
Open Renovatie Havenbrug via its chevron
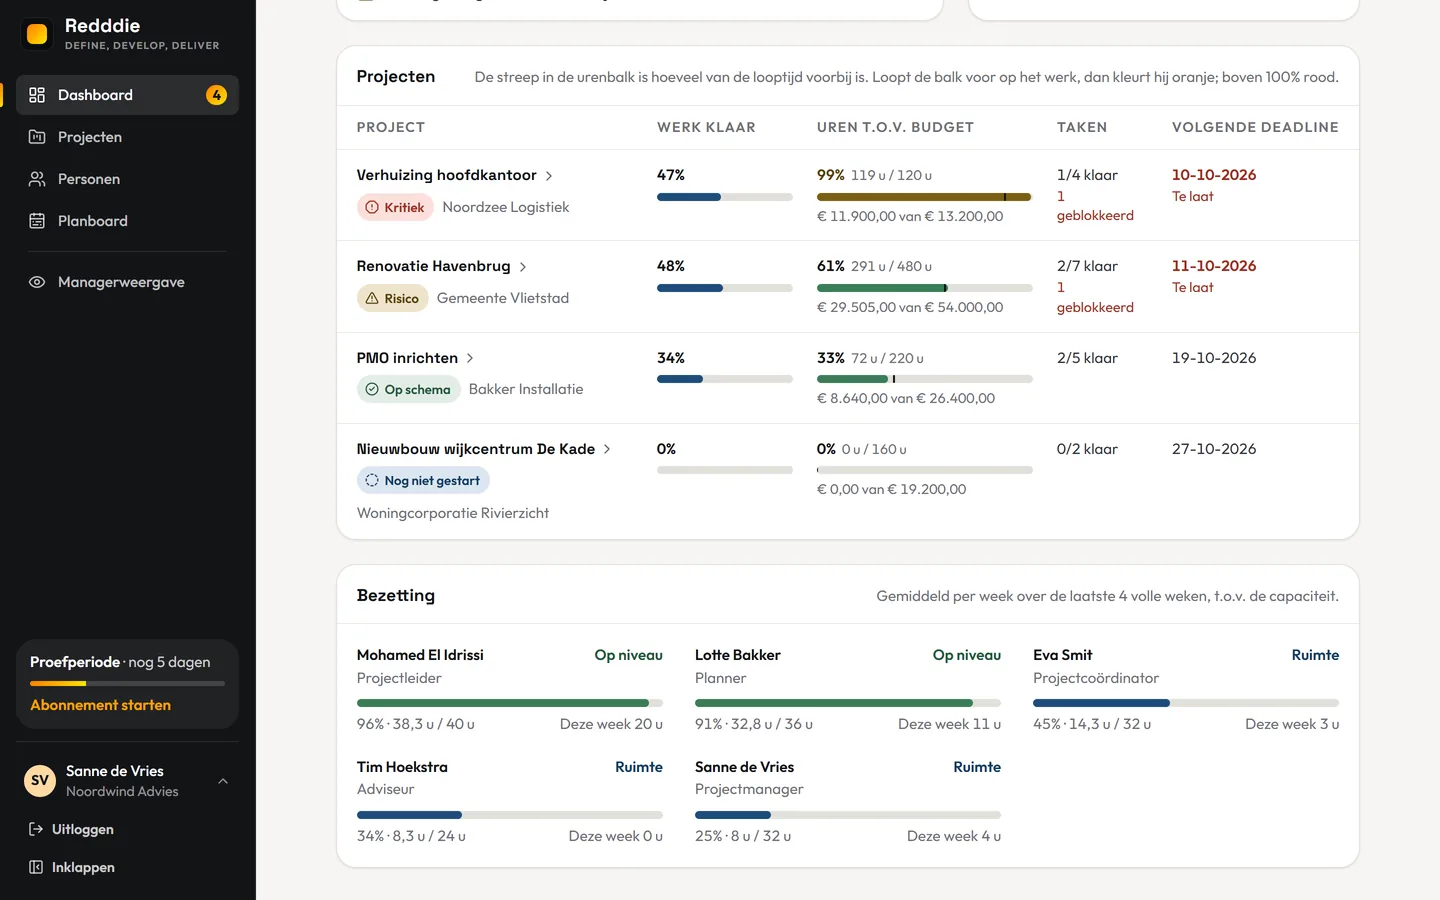pyautogui.click(x=523, y=267)
